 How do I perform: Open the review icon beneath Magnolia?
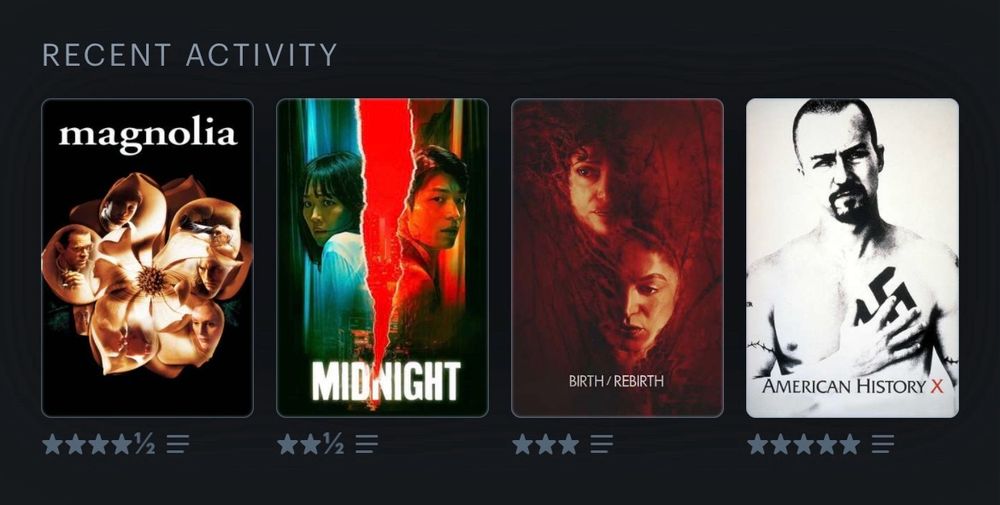pos(178,444)
